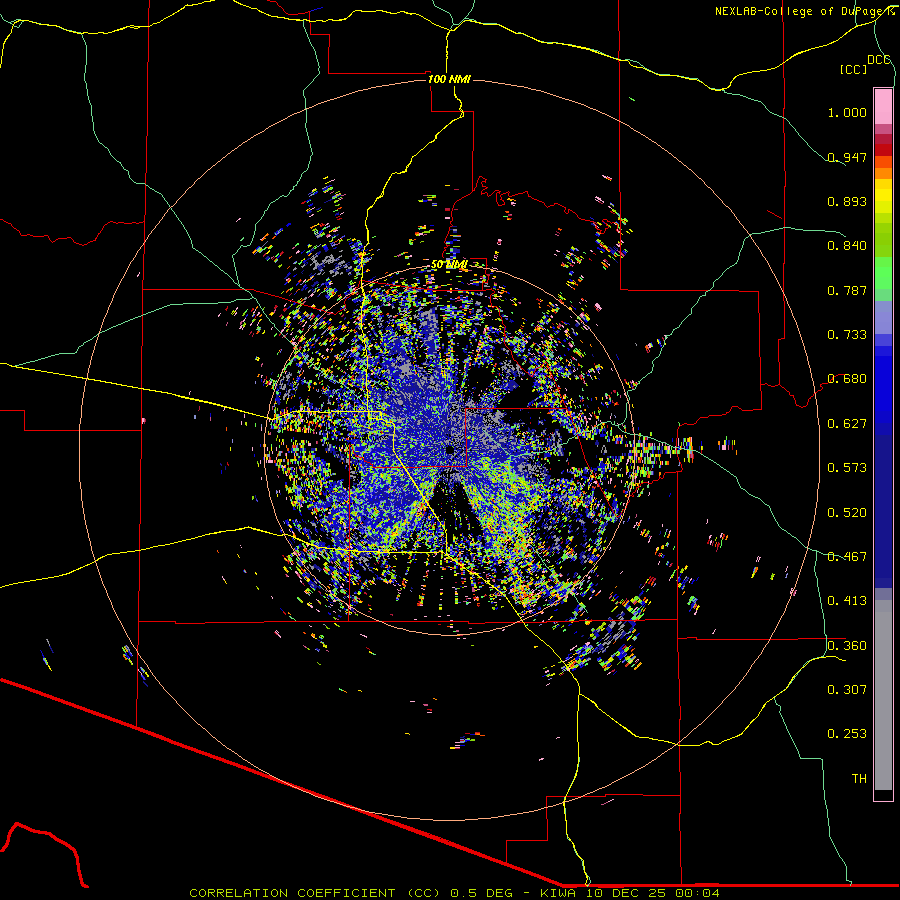Image resolution: width=900 pixels, height=900 pixels.
Task: Click the 1.000 value on color scale
Action: pos(847,112)
